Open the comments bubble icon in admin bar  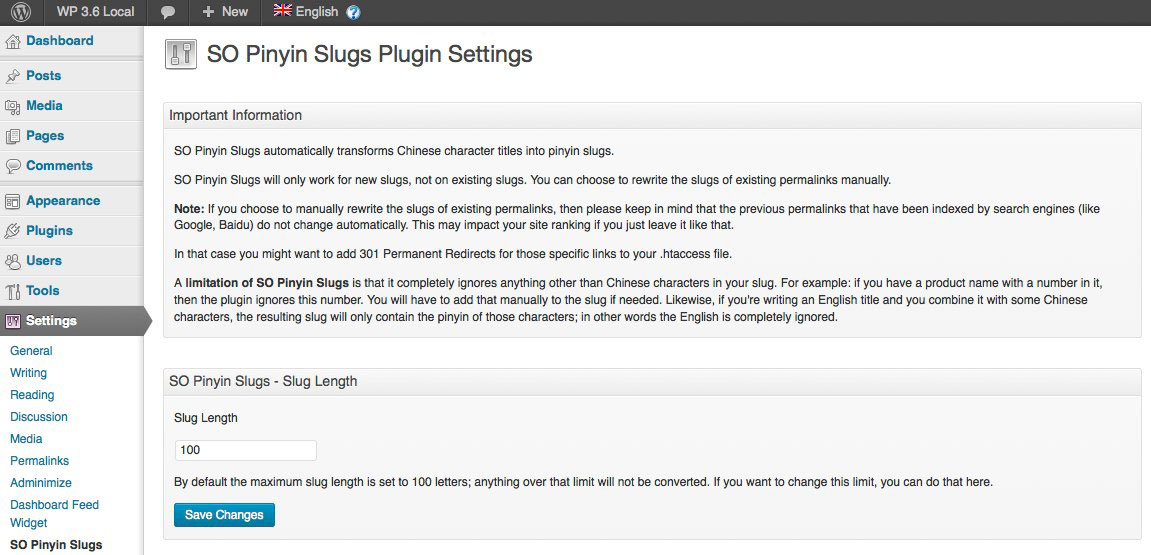point(168,12)
